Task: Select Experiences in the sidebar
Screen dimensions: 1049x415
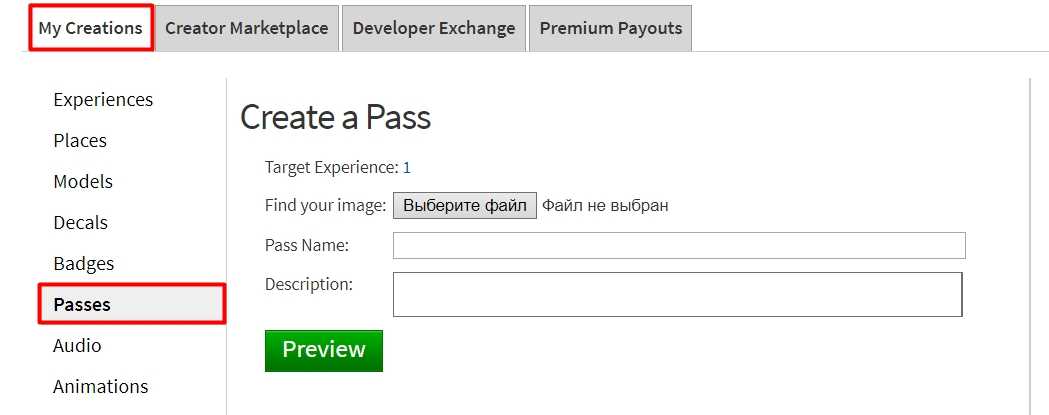Action: 103,100
